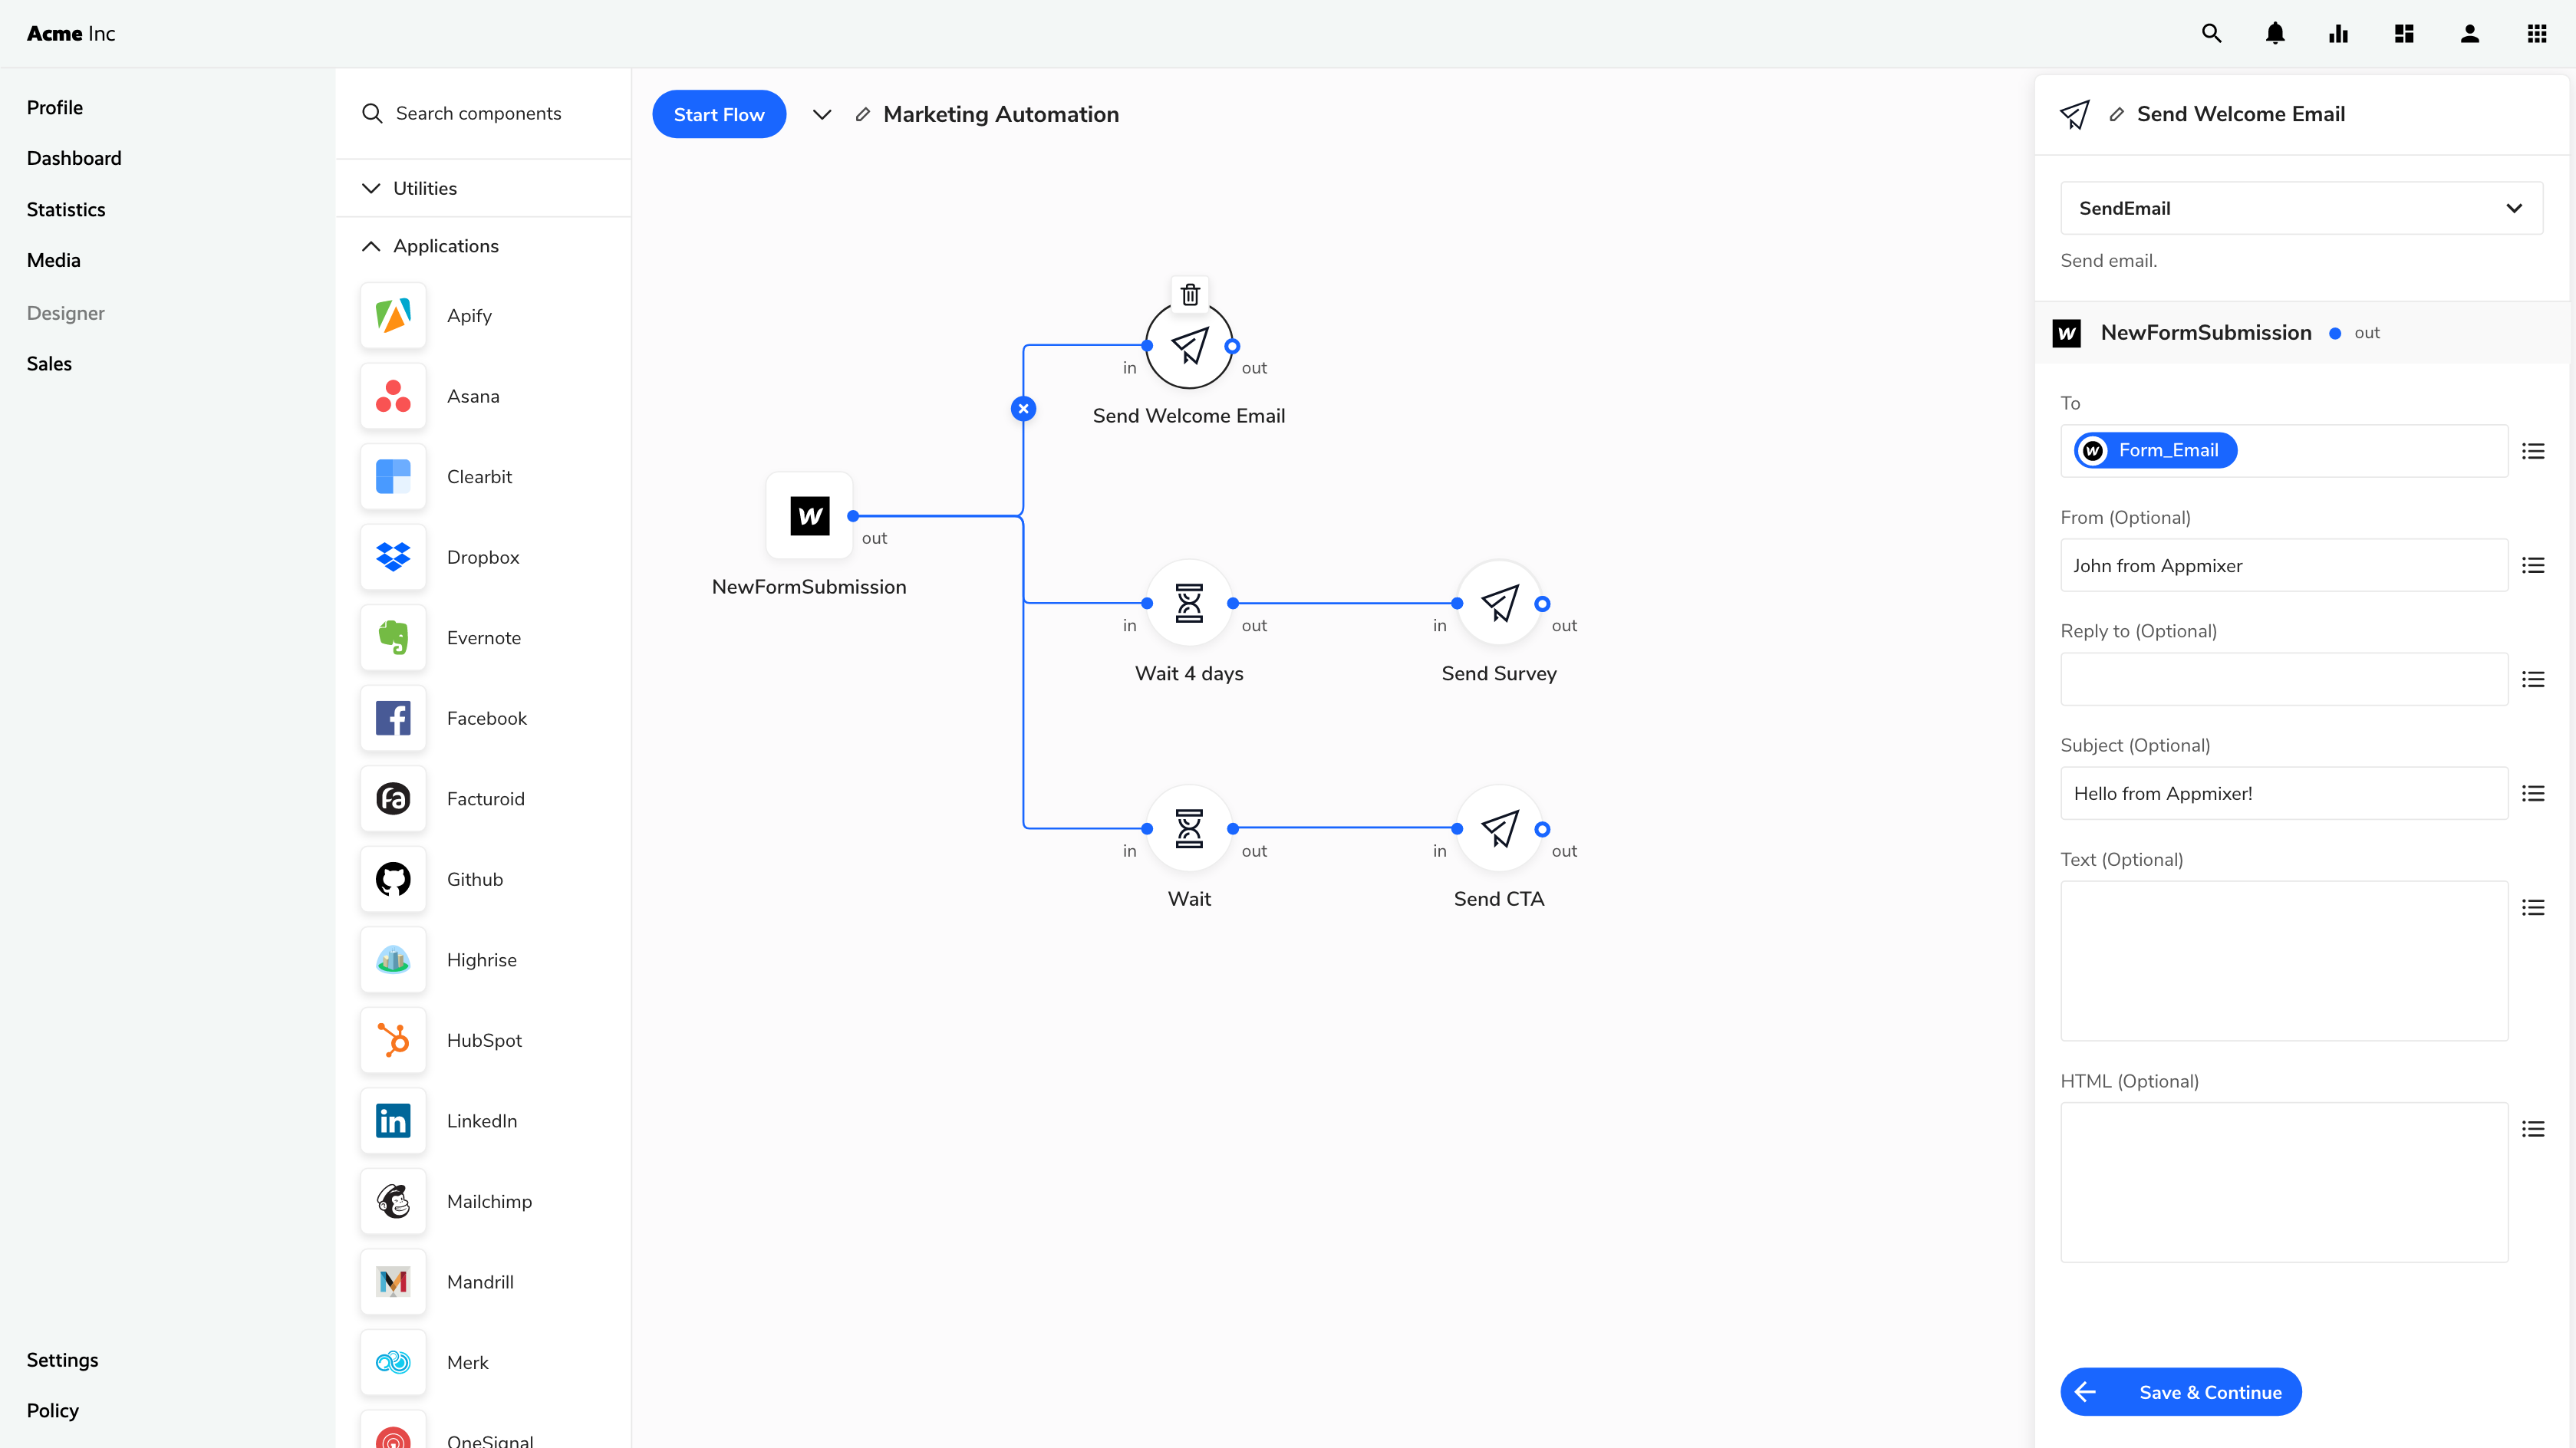2576x1448 pixels.
Task: Delete the Send Welcome Email node
Action: point(1190,294)
